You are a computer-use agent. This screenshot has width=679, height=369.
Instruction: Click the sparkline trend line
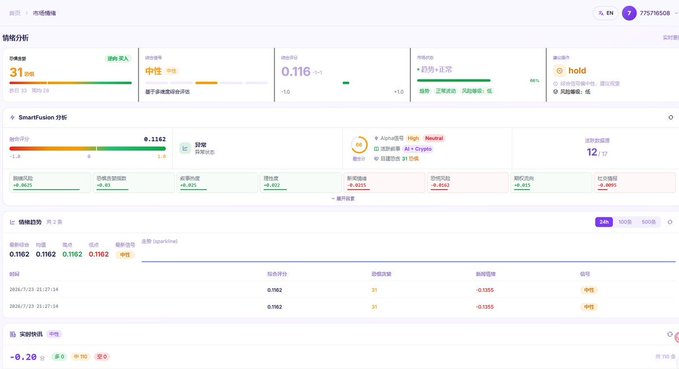coord(408,262)
